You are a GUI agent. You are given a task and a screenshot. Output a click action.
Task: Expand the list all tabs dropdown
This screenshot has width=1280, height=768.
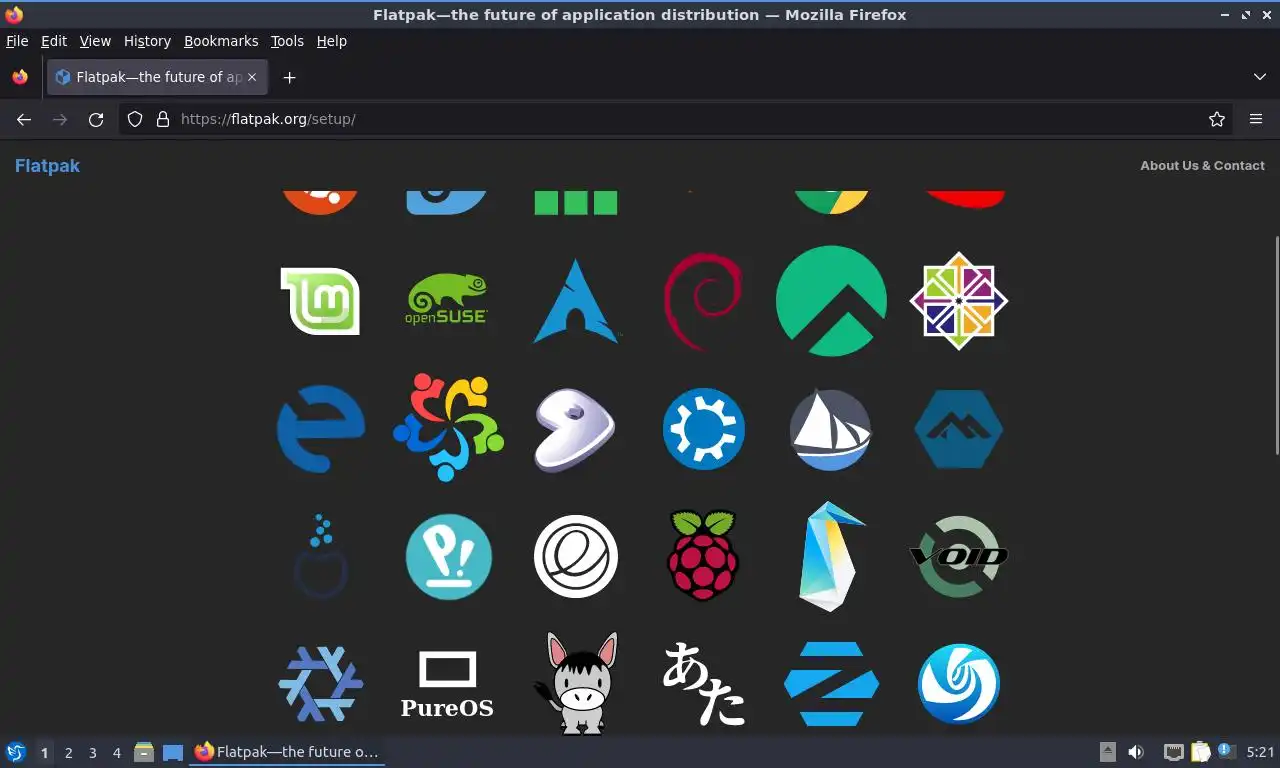click(x=1260, y=77)
